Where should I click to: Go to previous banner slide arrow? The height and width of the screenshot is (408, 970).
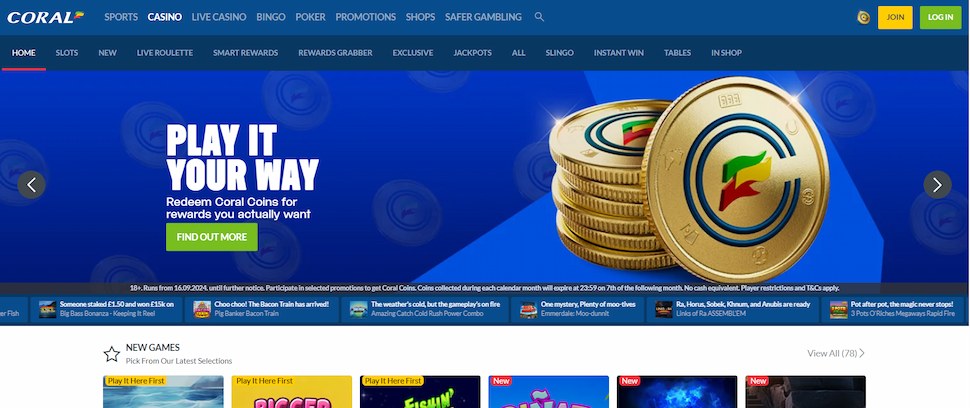point(32,184)
